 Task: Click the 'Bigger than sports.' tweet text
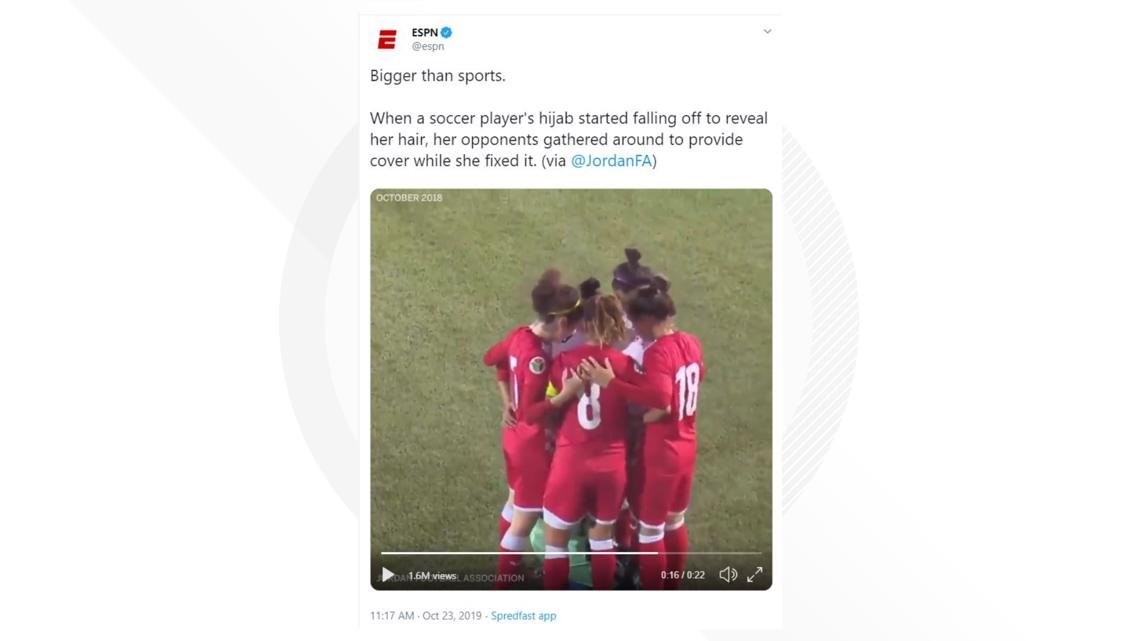coord(438,76)
